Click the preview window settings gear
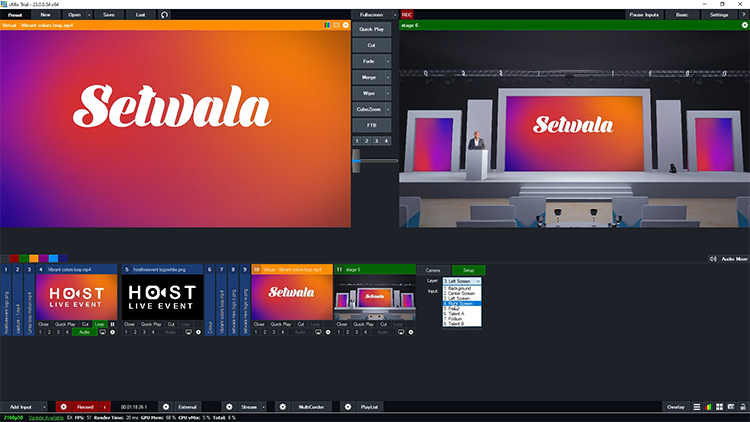This screenshot has width=750, height=422. click(x=346, y=24)
